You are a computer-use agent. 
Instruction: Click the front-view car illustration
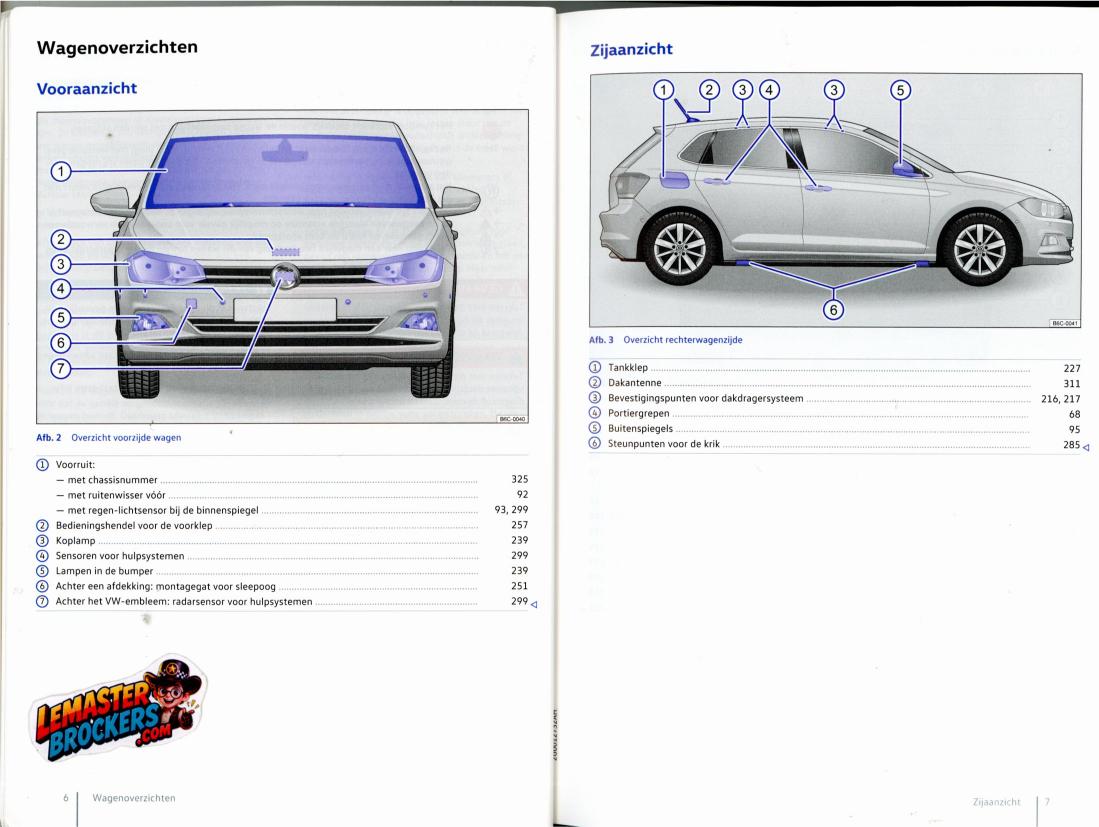[x=282, y=266]
